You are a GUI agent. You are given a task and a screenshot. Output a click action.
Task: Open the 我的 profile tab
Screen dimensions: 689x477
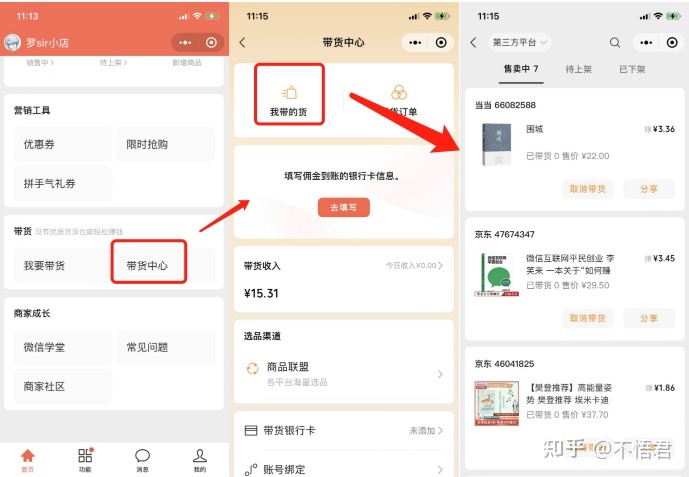pos(199,460)
